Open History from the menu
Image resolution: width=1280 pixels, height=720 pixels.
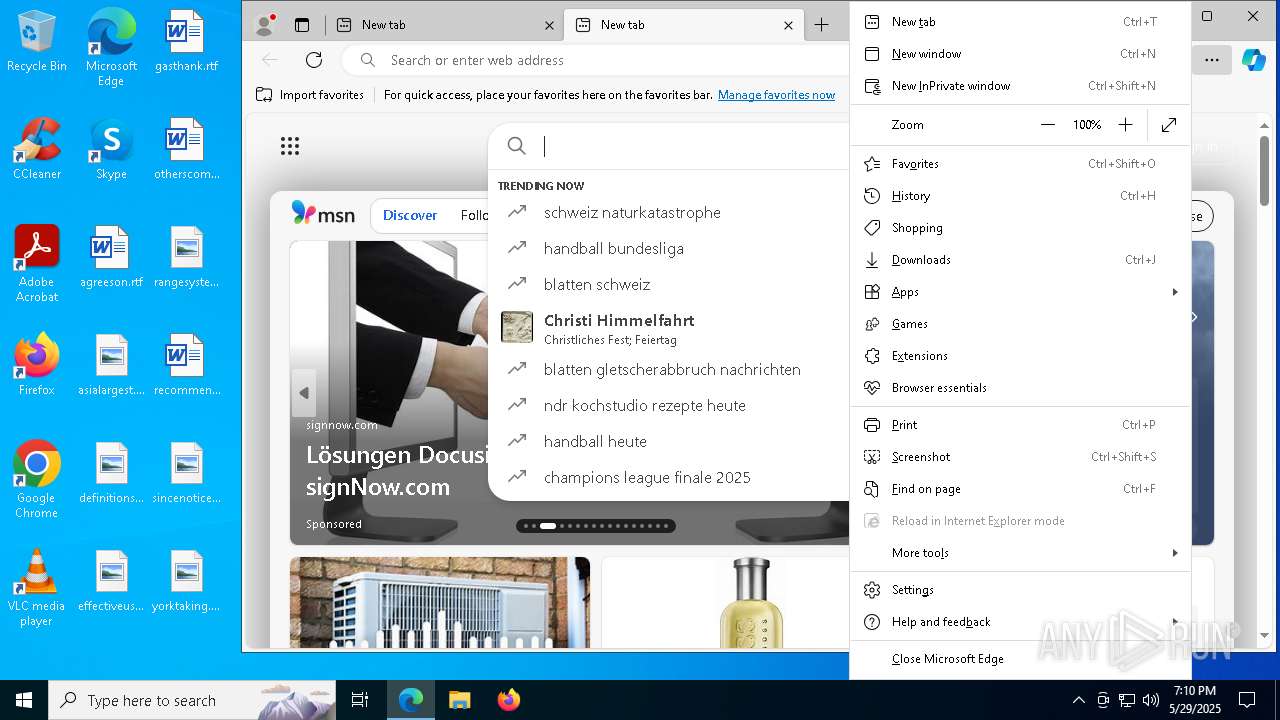pyautogui.click(x=1020, y=196)
